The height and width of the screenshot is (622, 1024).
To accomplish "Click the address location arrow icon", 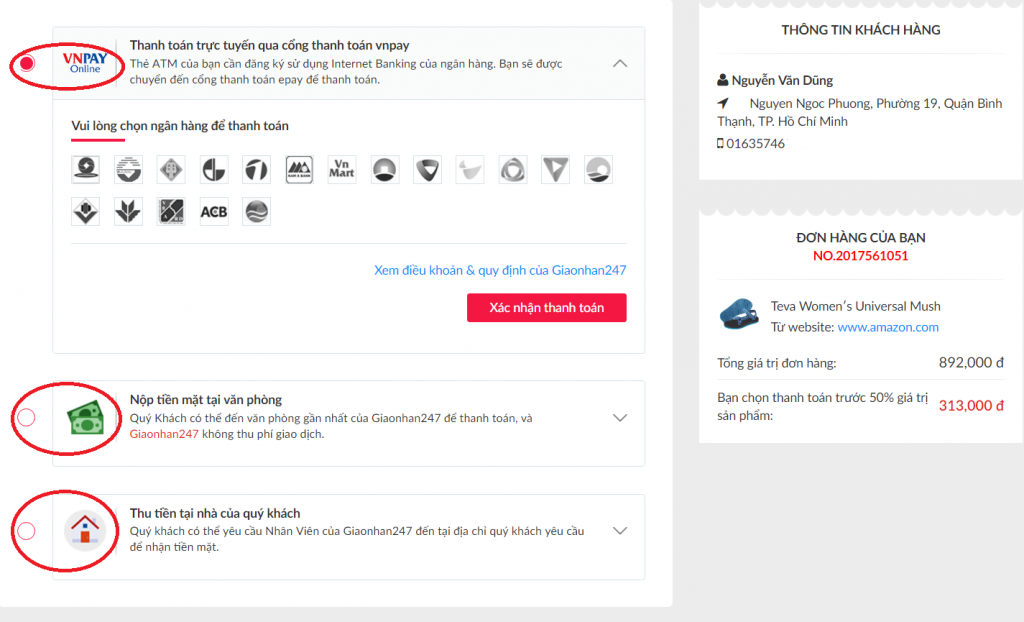I will (723, 103).
